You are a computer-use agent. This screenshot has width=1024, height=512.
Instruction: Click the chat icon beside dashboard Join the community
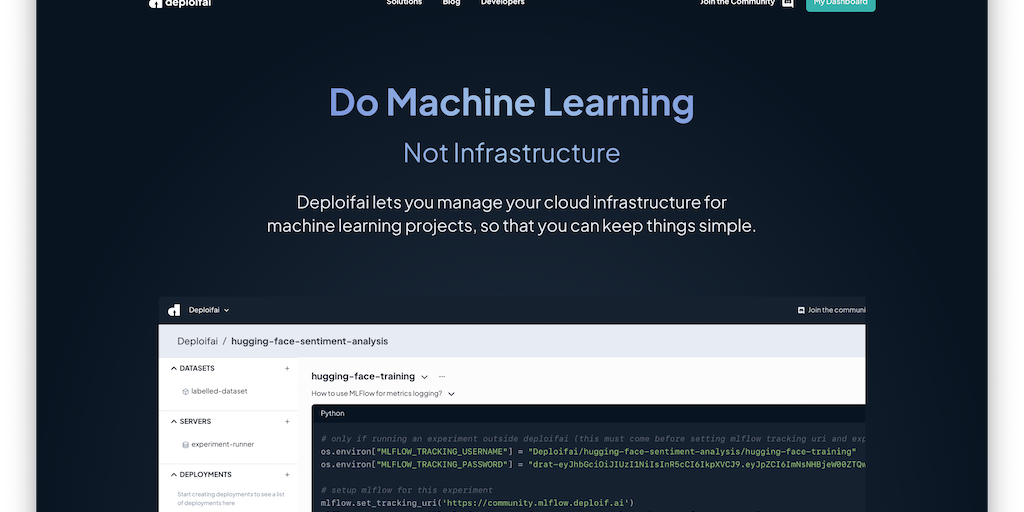coord(801,310)
